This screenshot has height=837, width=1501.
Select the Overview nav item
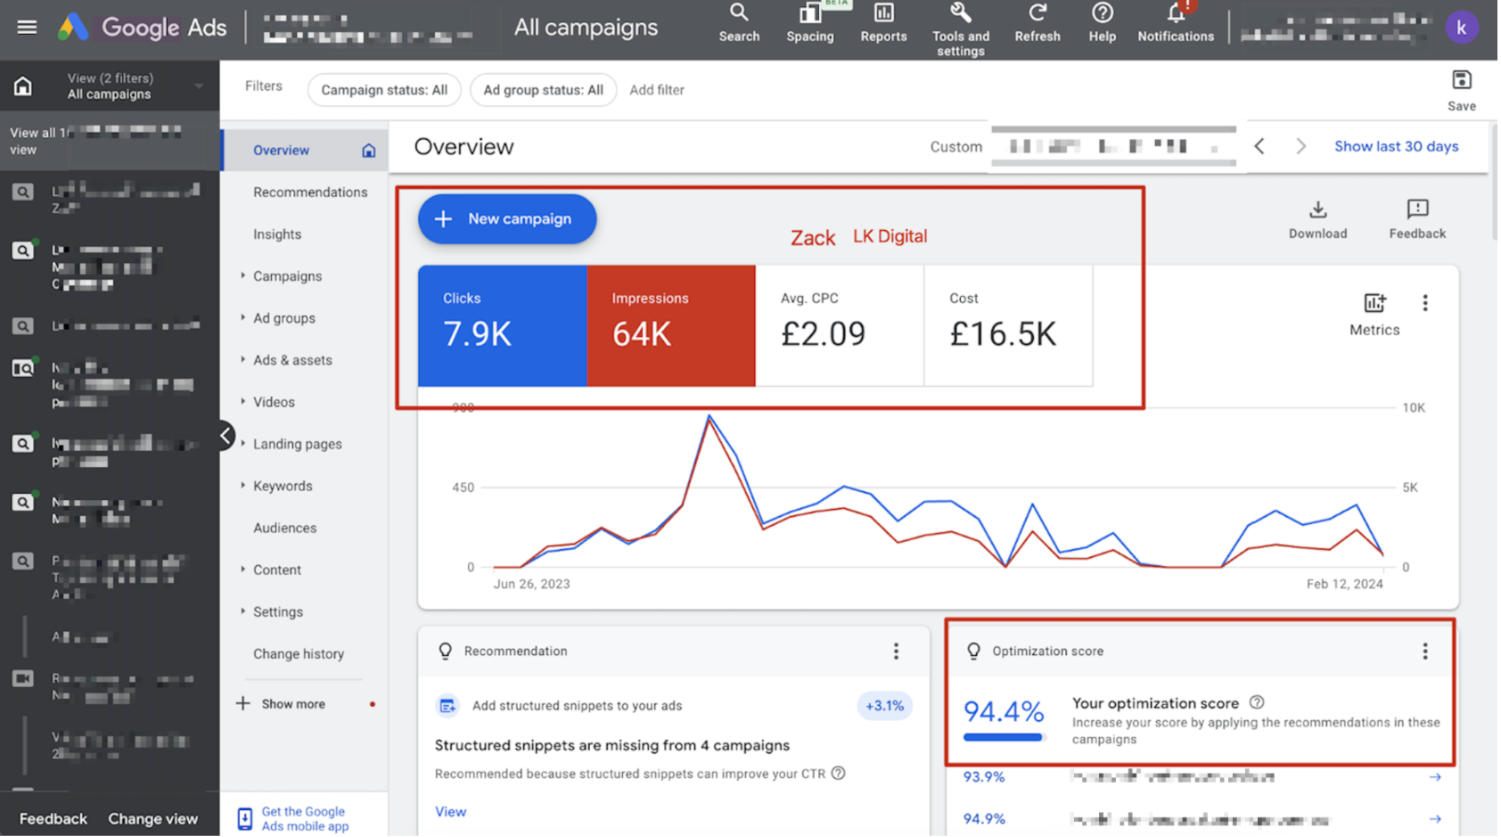pyautogui.click(x=304, y=150)
